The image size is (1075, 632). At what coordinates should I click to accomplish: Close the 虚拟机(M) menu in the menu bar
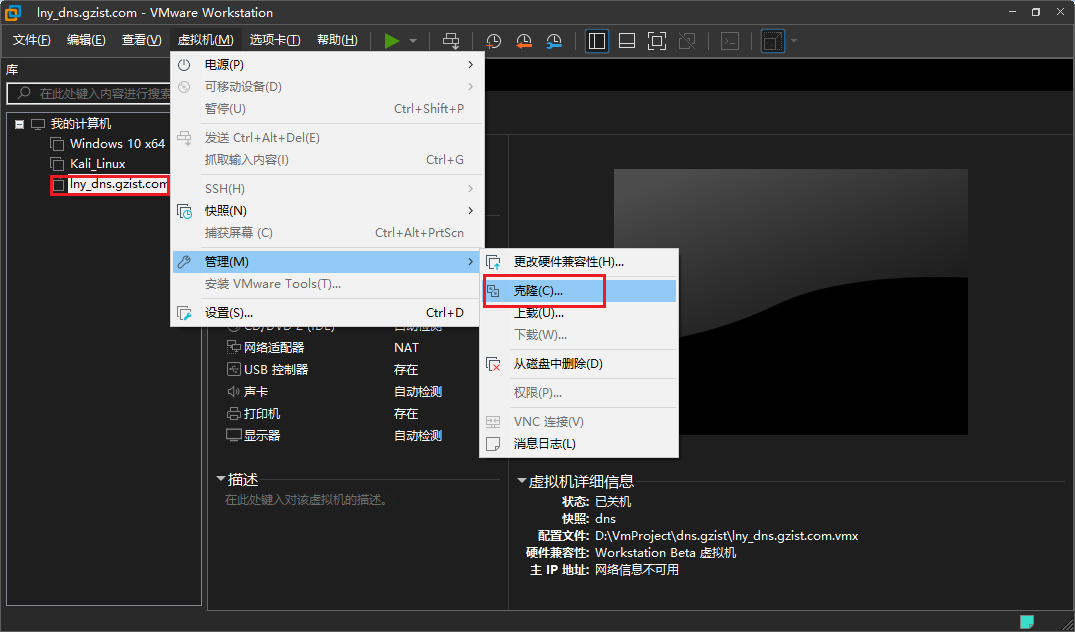click(x=205, y=40)
